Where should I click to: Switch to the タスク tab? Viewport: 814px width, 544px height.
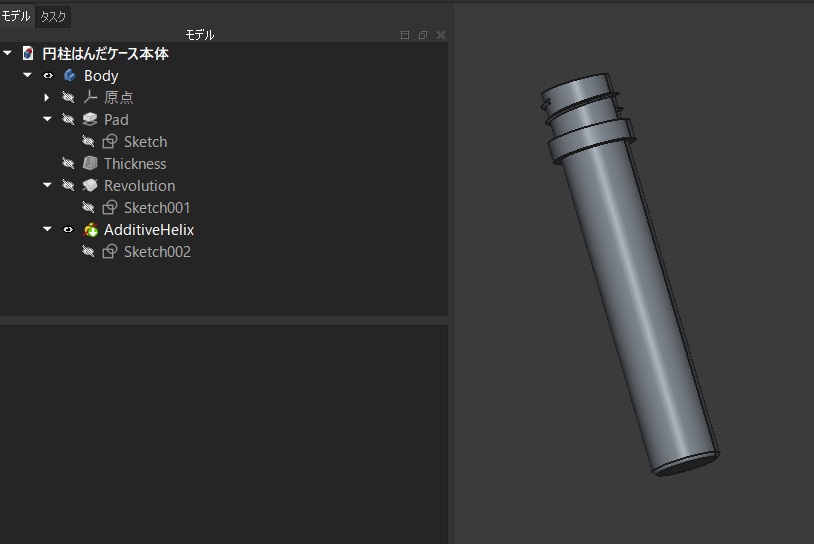(53, 16)
